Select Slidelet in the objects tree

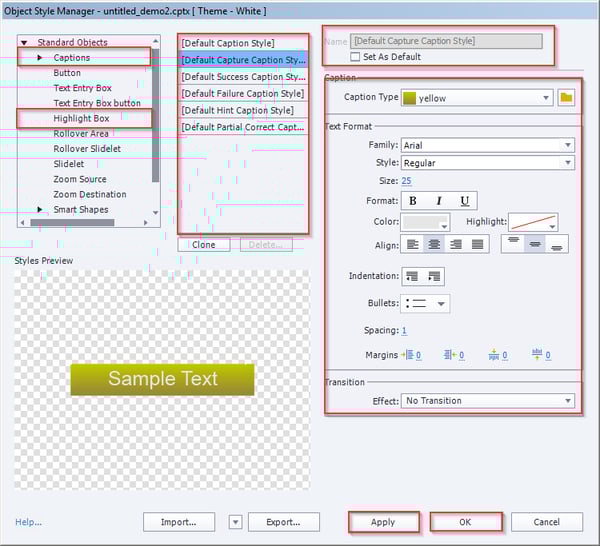[x=68, y=164]
